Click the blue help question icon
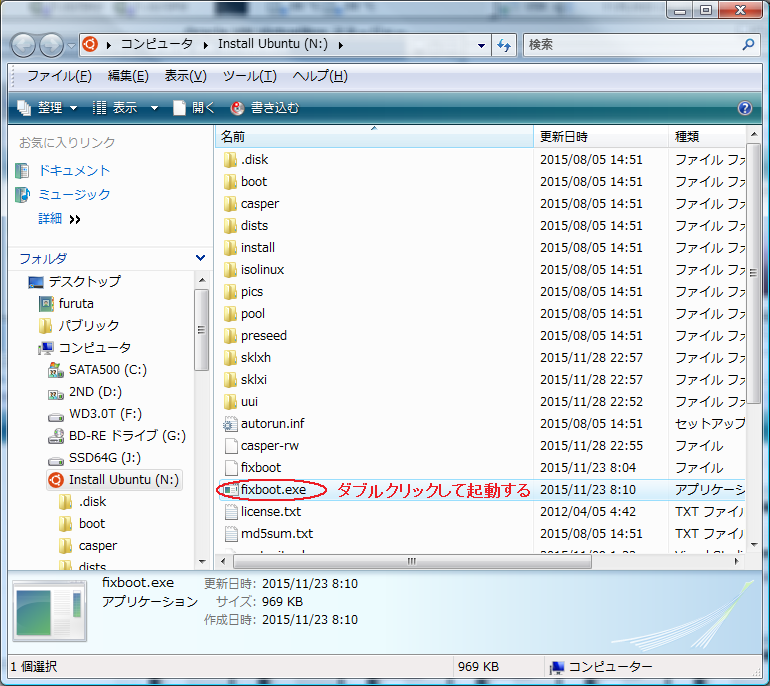This screenshot has height=686, width=770. [744, 108]
